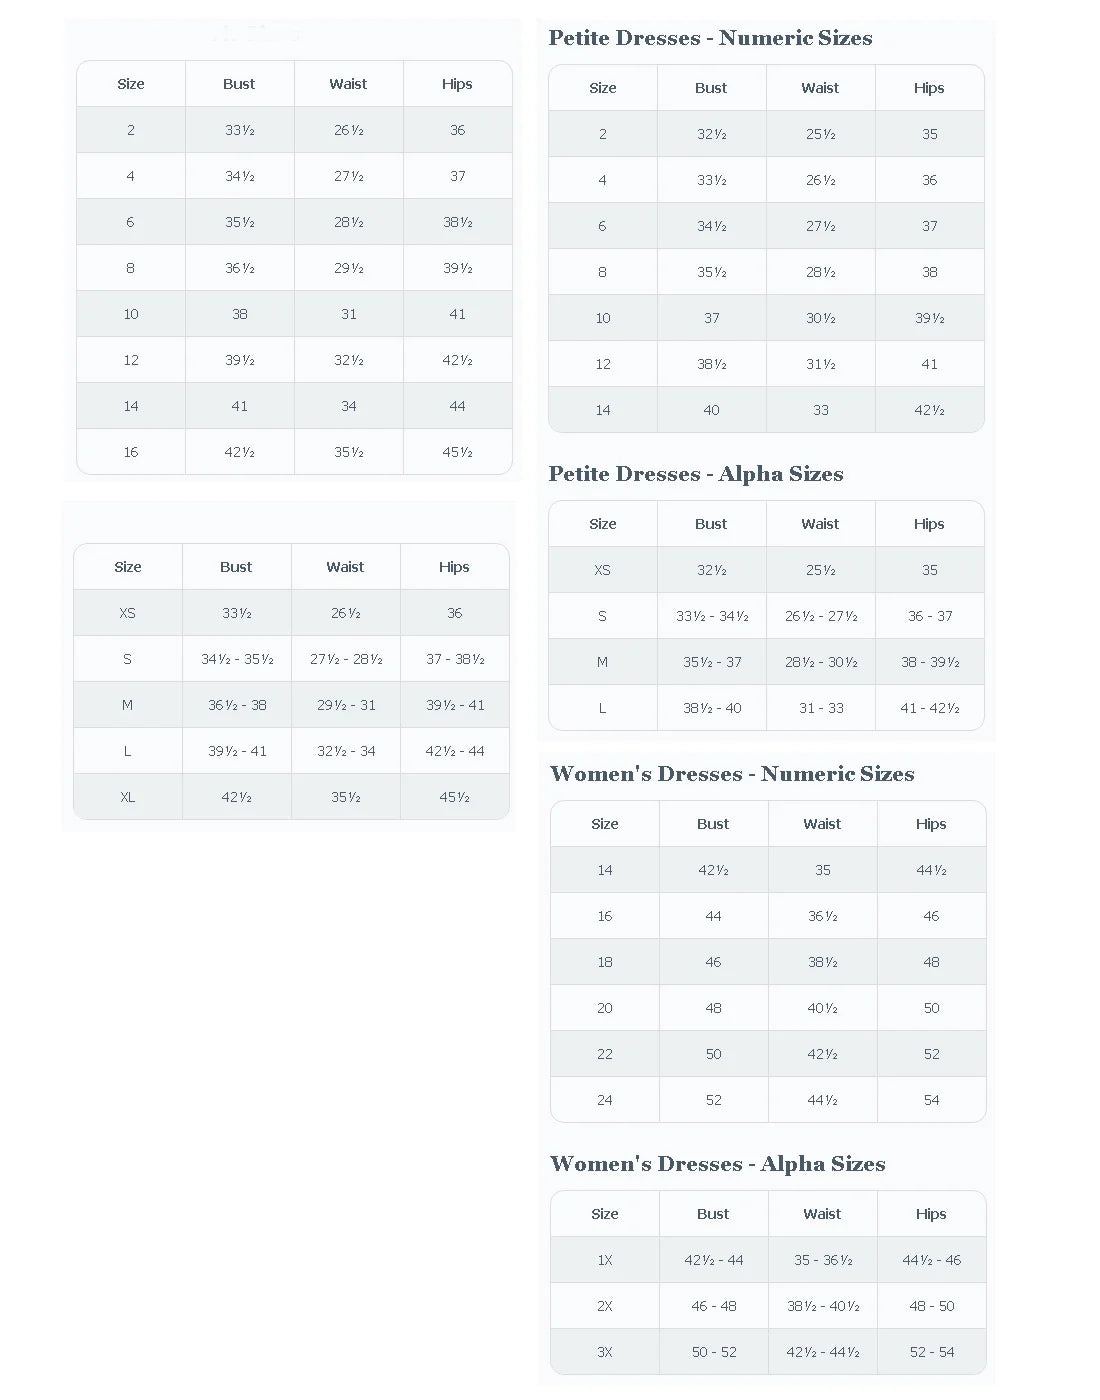1100x1400 pixels.
Task: Click size 20 in Women's numeric table
Action: [x=605, y=1008]
